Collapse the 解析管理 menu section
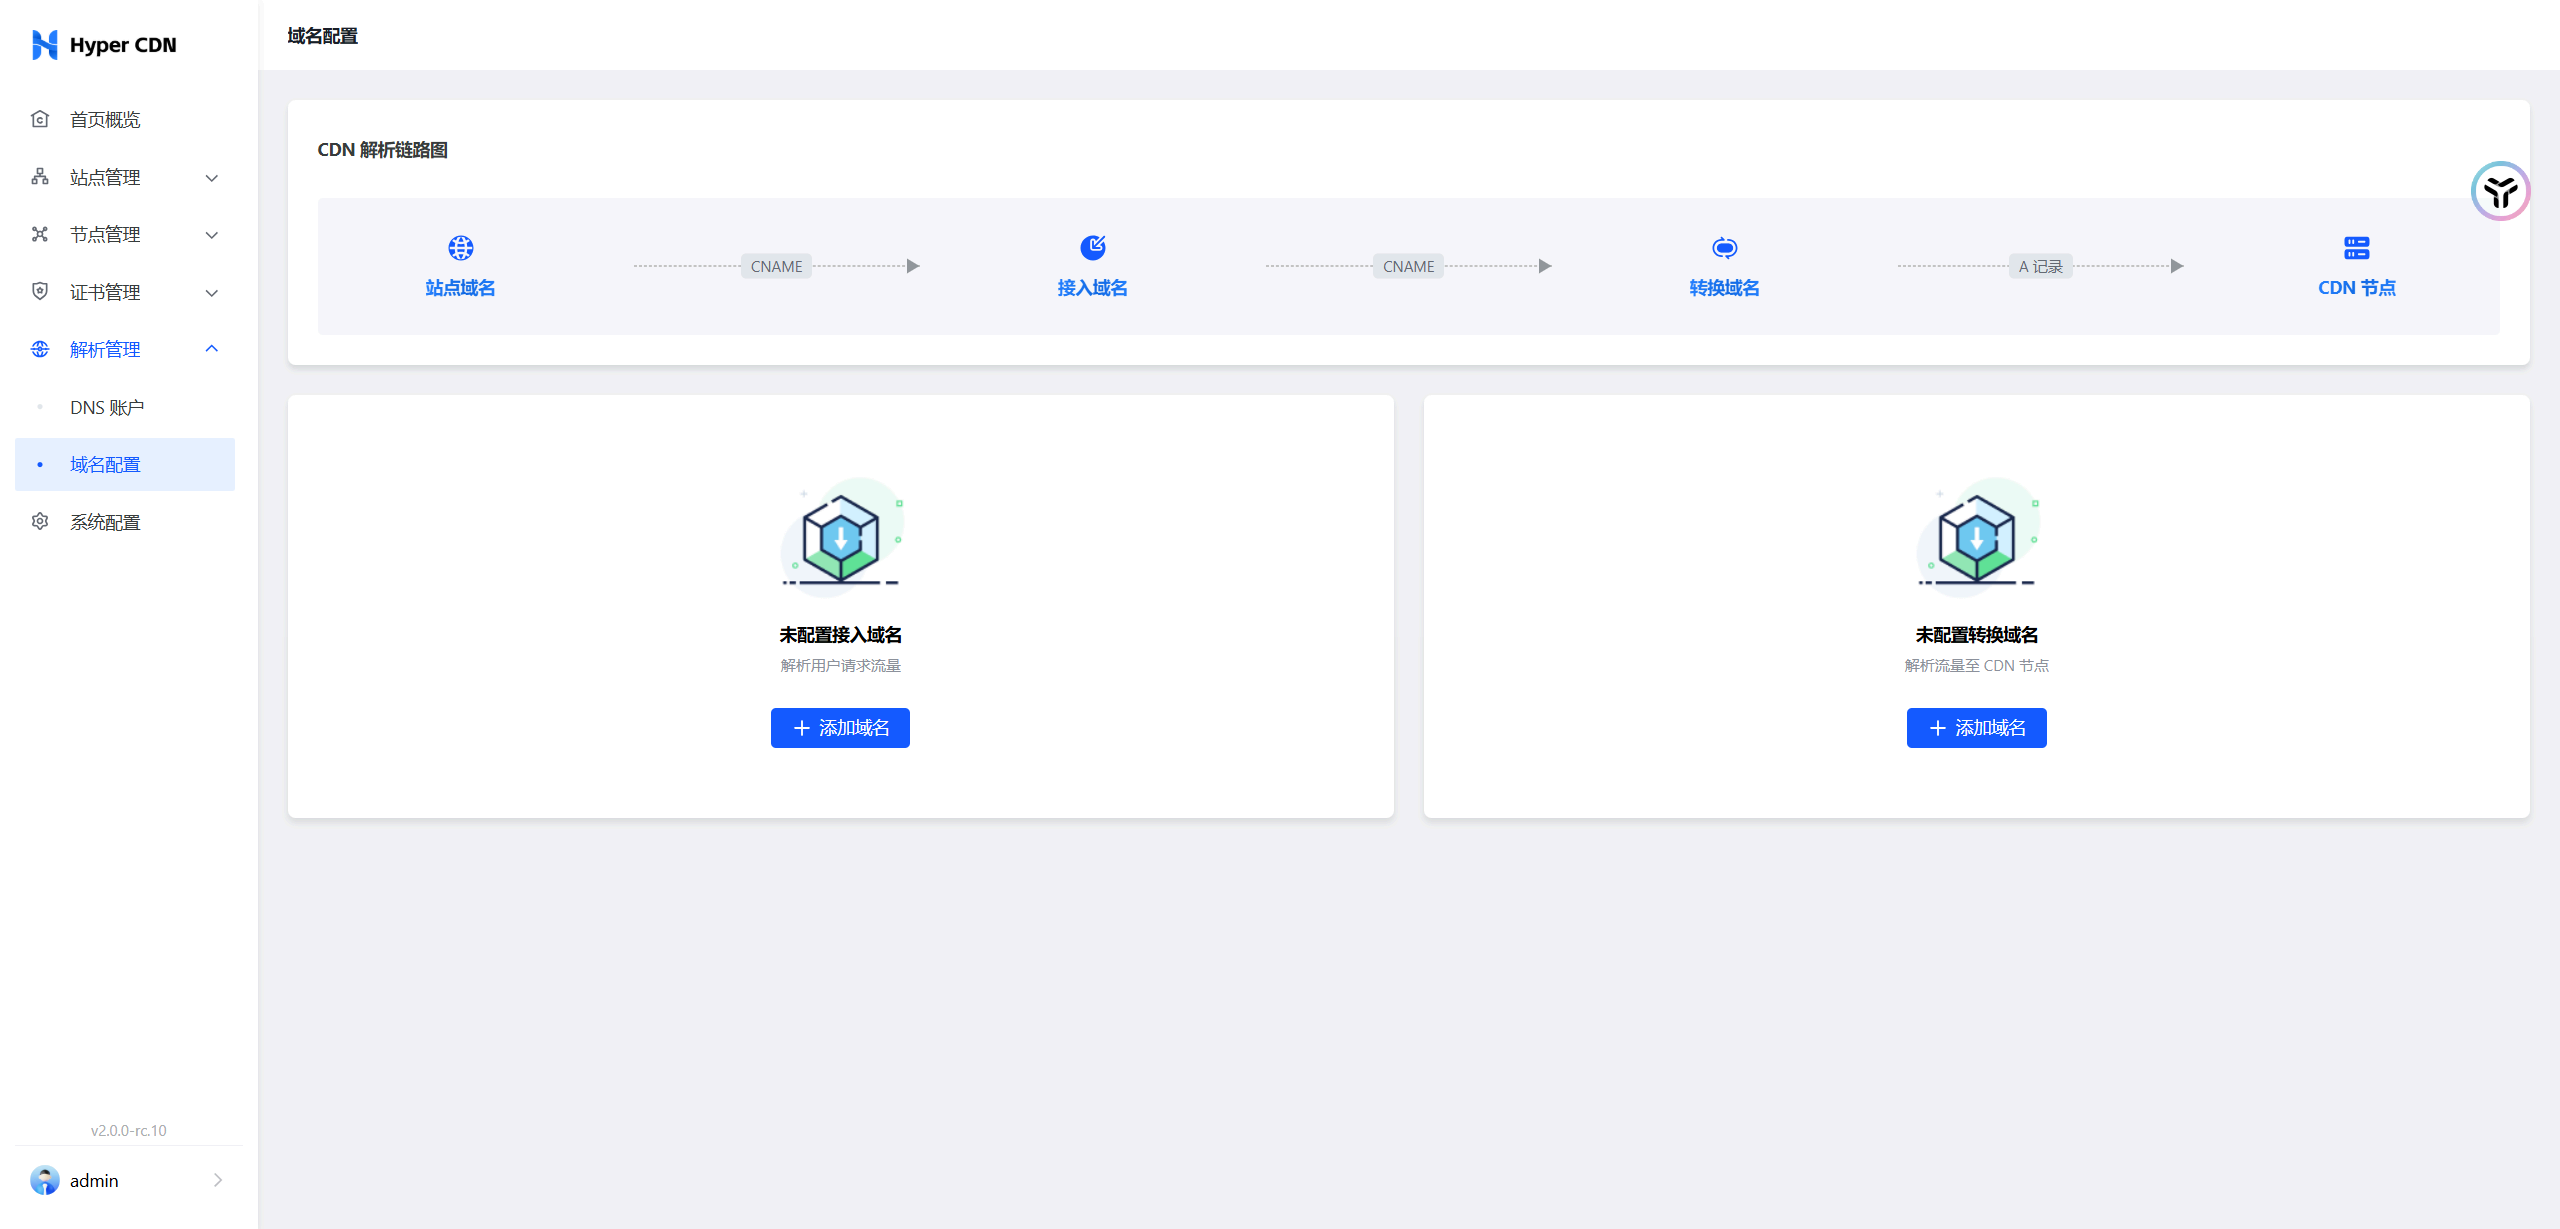Image resolution: width=2560 pixels, height=1229 pixels. pos(212,349)
